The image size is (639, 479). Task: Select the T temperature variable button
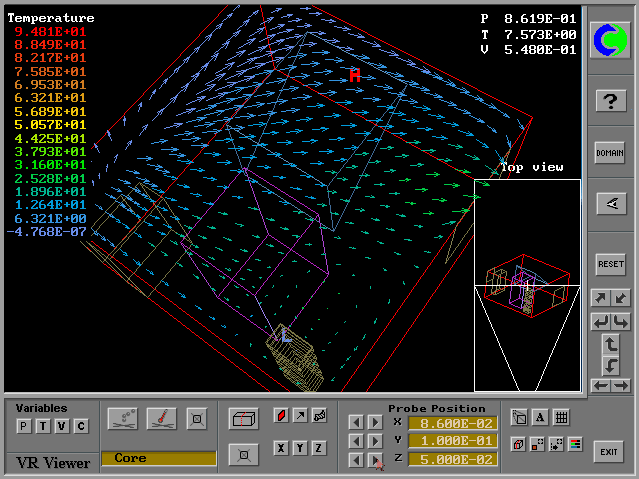click(42, 427)
